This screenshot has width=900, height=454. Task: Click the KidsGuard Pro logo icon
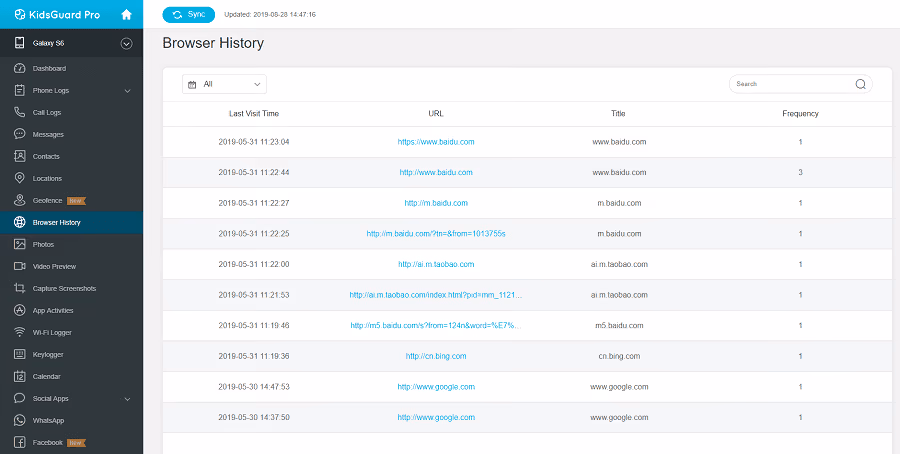click(20, 14)
